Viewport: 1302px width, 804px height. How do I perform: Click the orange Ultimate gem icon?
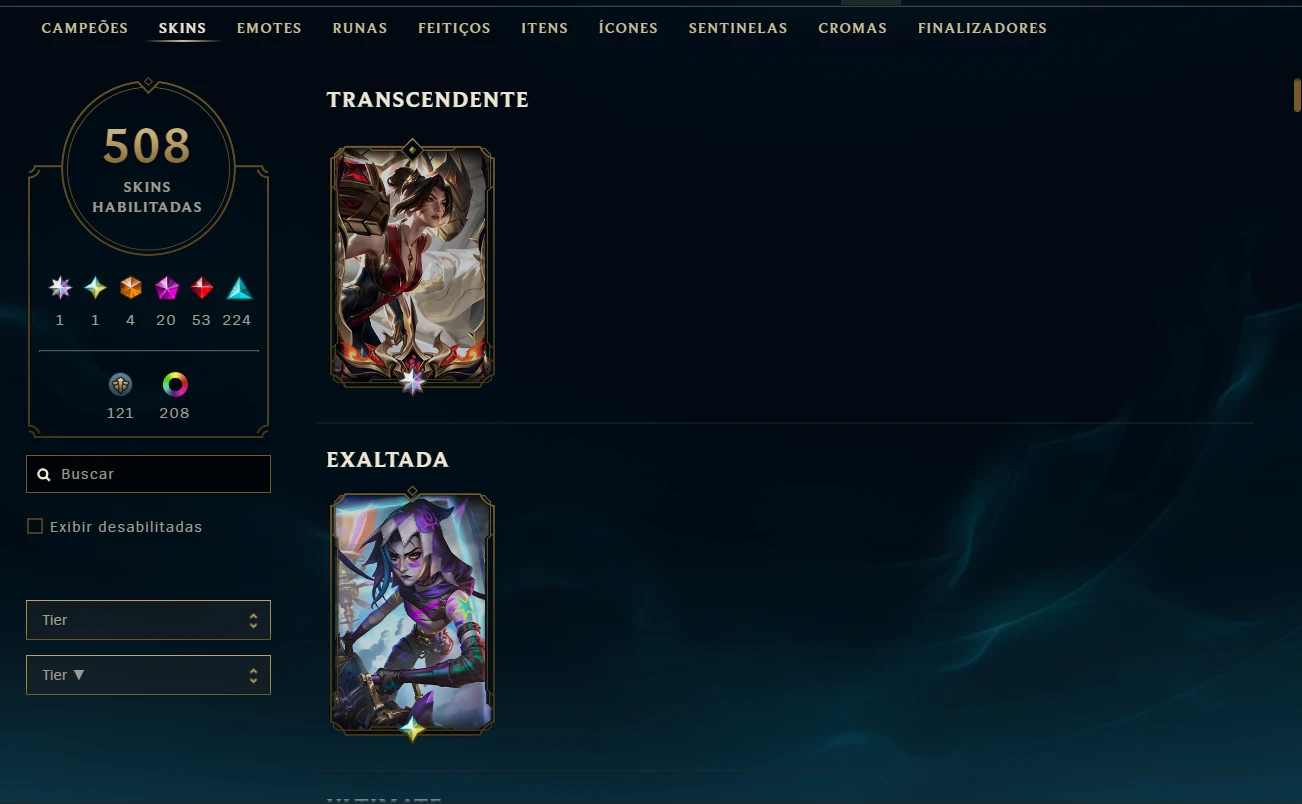coord(131,288)
